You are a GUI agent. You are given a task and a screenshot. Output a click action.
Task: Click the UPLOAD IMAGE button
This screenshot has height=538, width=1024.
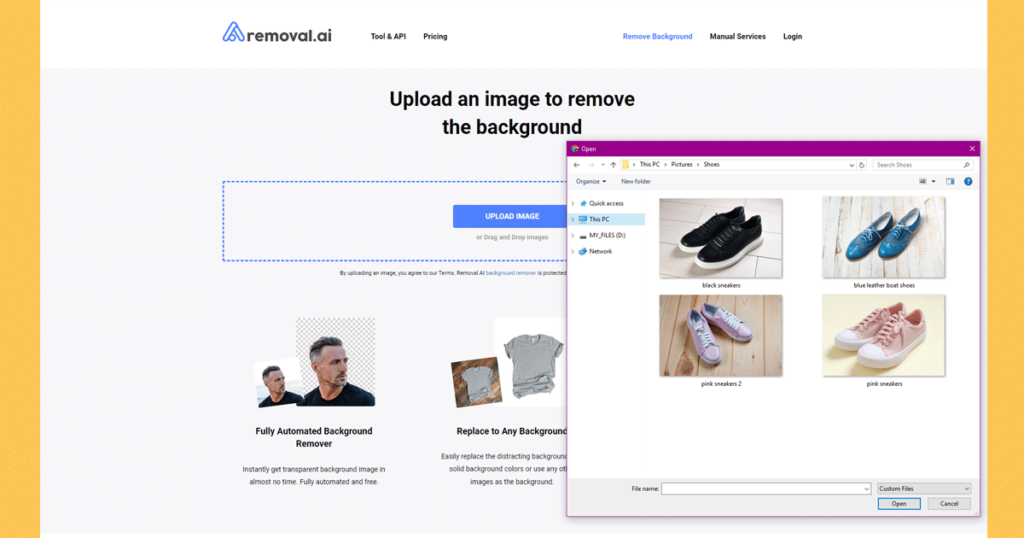click(510, 216)
